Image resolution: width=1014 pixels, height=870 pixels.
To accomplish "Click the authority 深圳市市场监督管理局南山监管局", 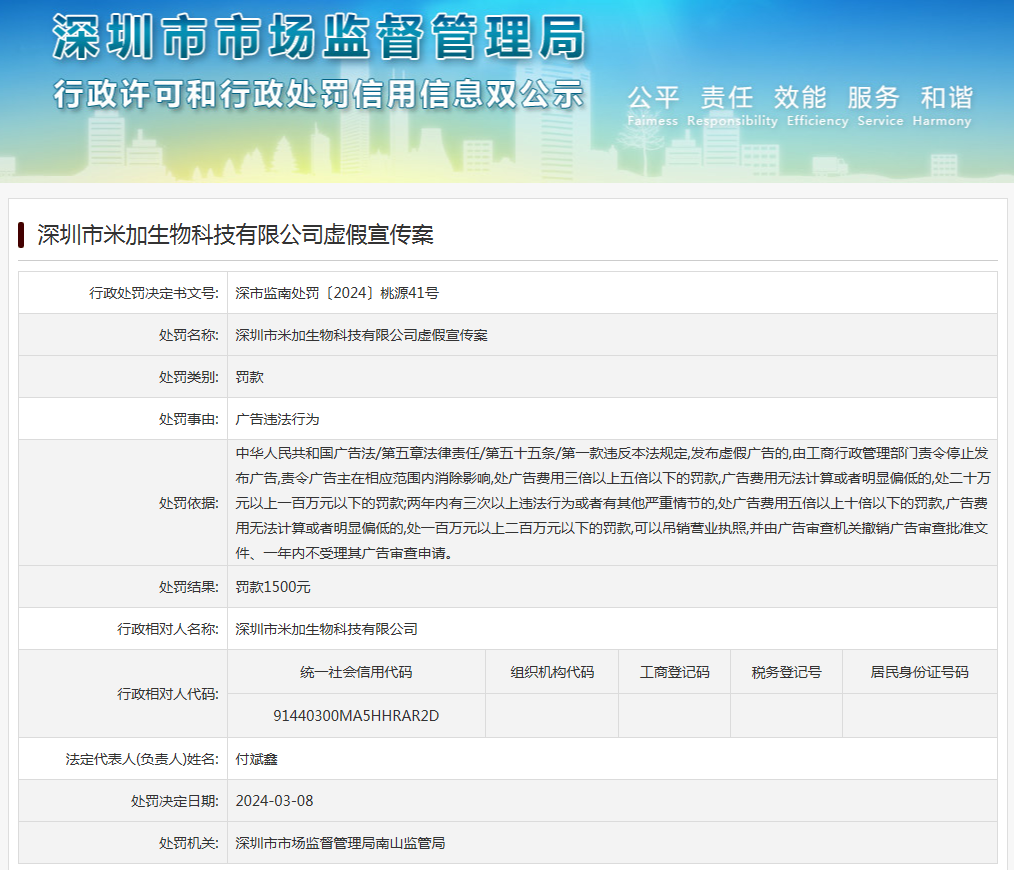I will (340, 843).
